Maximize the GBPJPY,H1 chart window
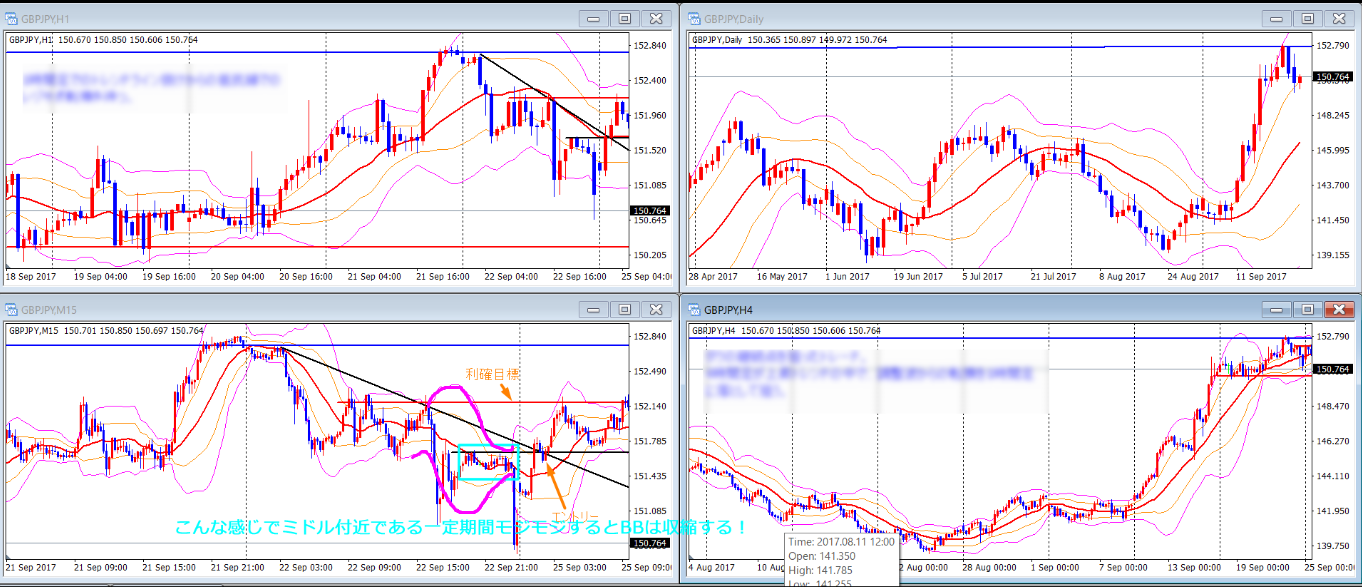The height and width of the screenshot is (587, 1362). tap(624, 18)
